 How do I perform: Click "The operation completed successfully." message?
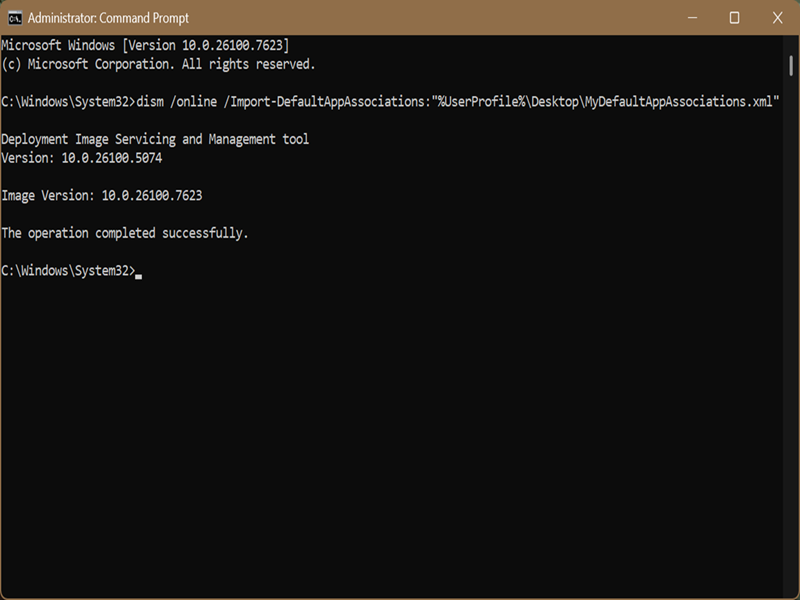point(125,233)
